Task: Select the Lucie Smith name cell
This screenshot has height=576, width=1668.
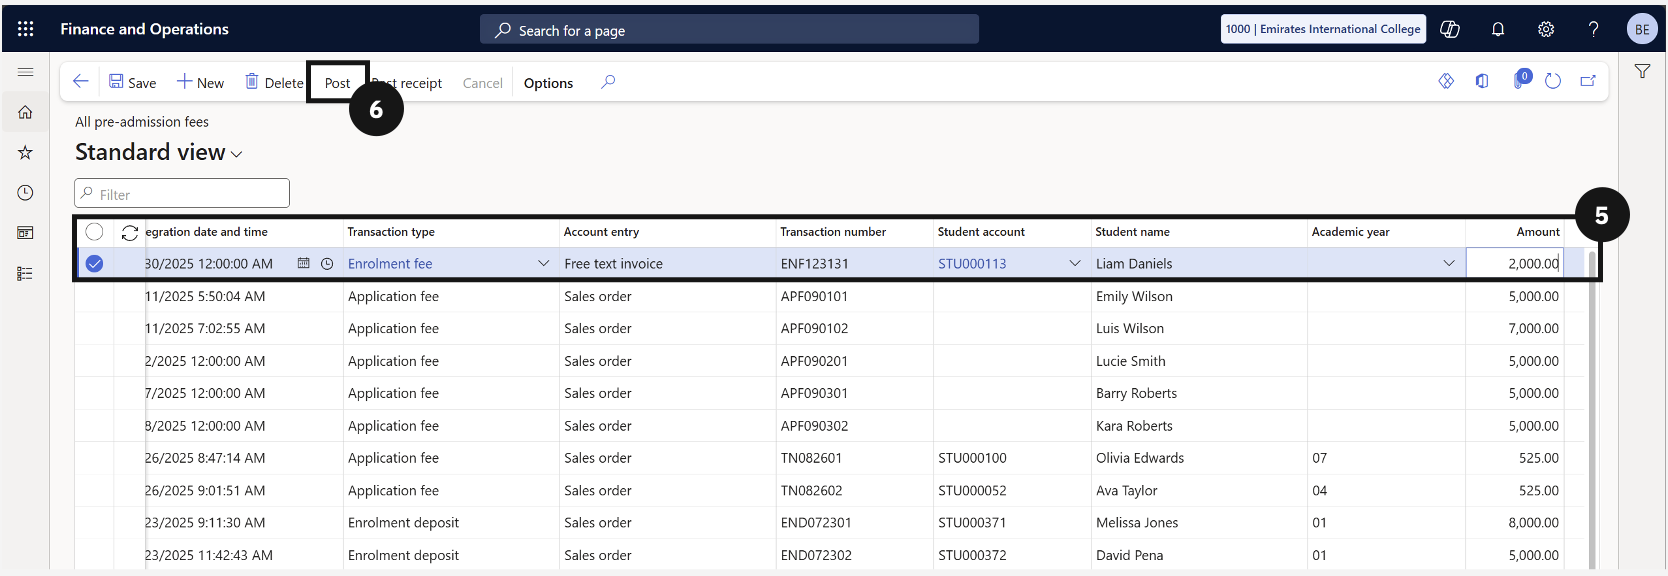Action: point(1130,361)
